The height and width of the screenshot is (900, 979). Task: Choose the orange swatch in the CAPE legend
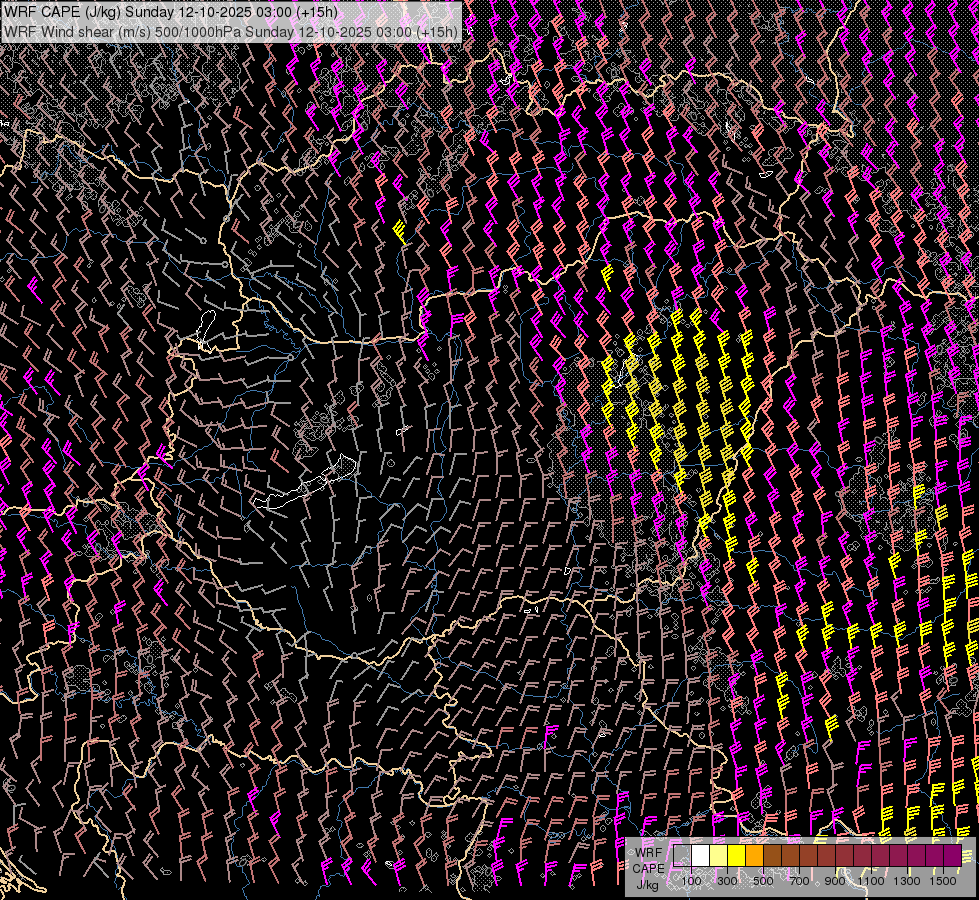point(754,855)
